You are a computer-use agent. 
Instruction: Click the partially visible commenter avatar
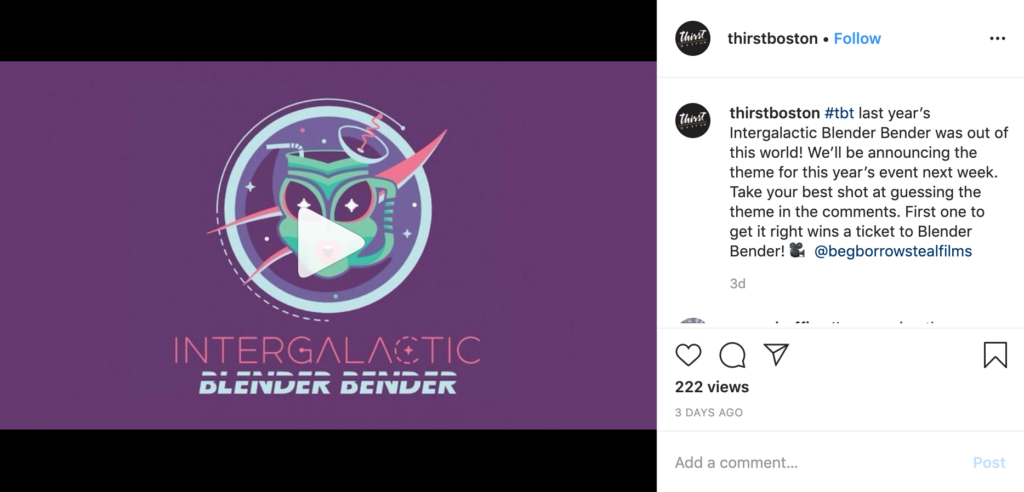coord(692,322)
